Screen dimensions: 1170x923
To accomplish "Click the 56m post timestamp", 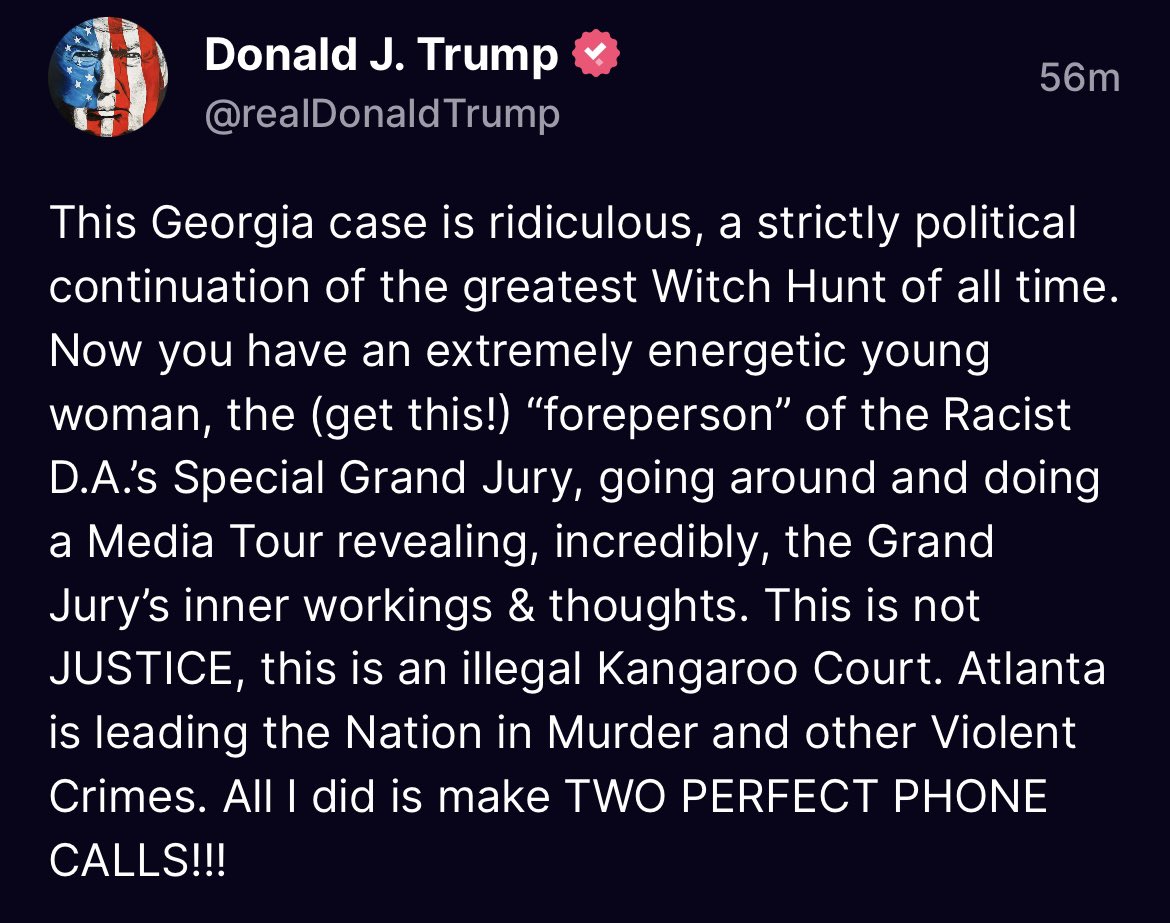I will 1080,78.
